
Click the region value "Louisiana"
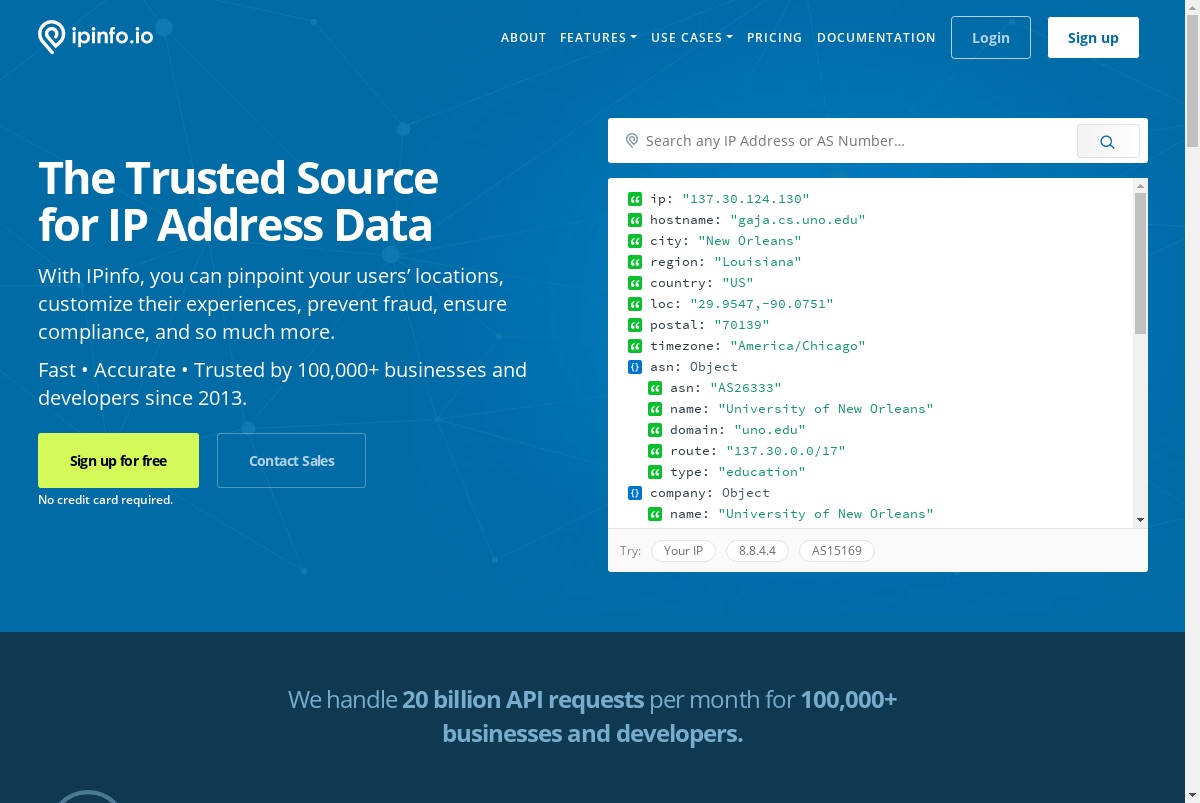758,262
